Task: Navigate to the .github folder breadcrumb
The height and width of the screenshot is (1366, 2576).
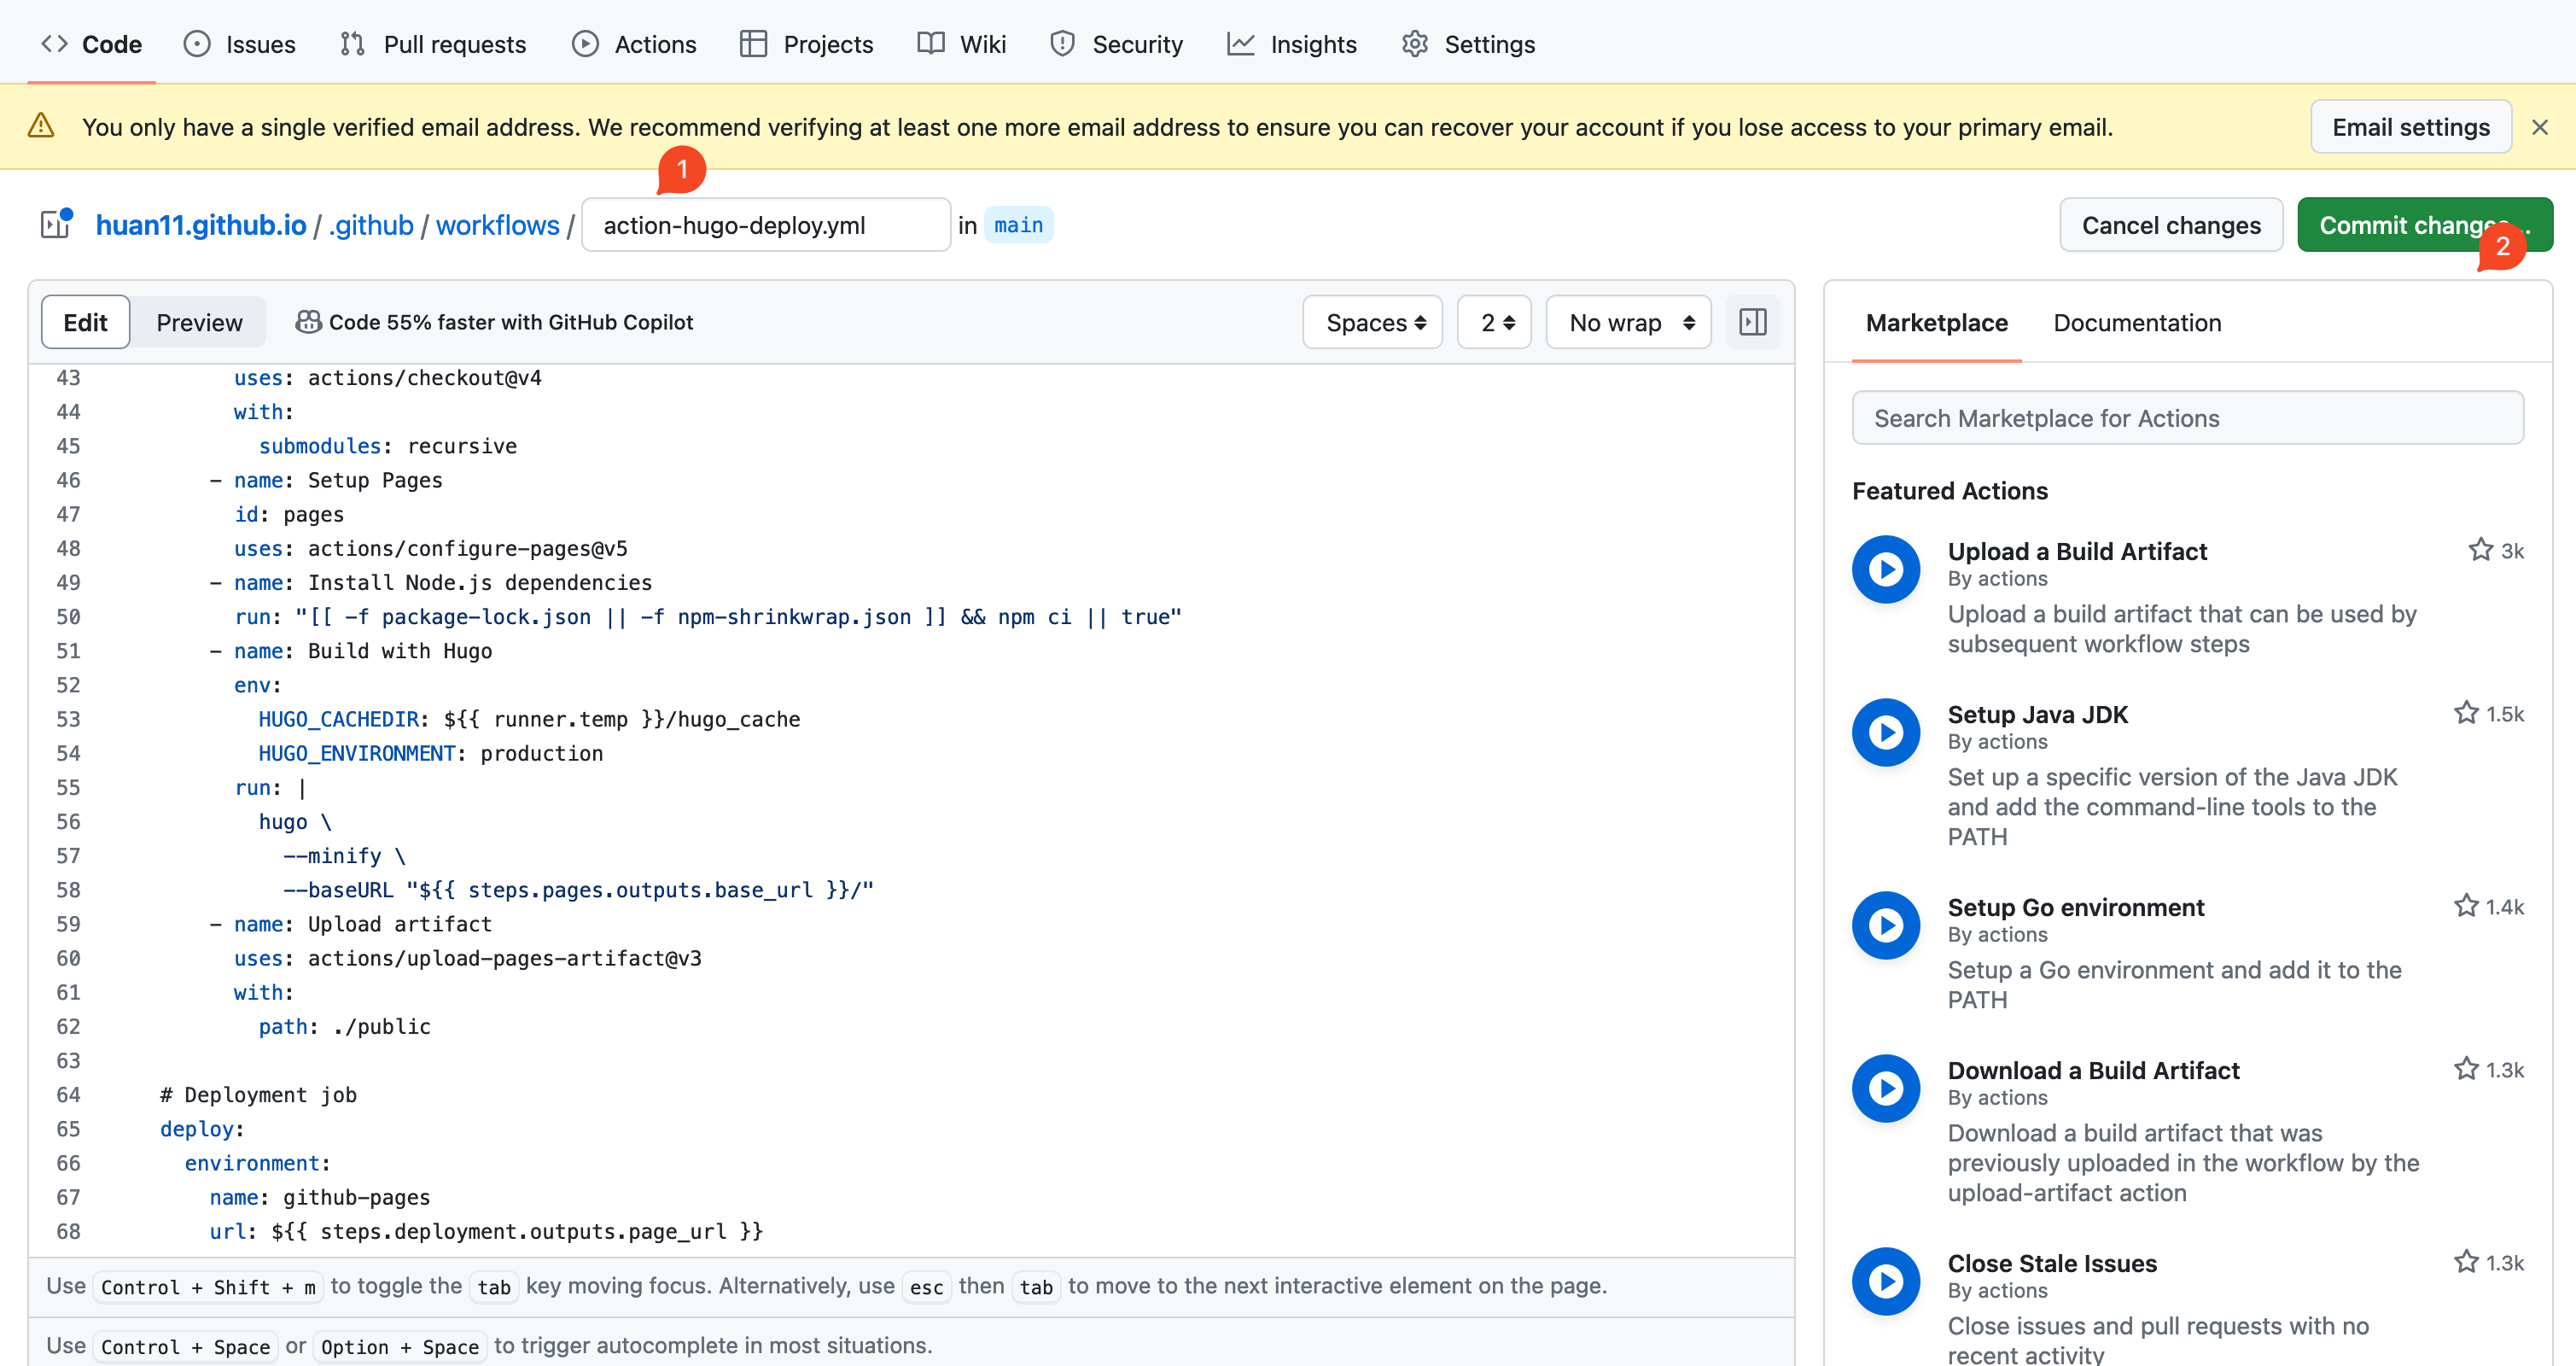Action: [371, 225]
